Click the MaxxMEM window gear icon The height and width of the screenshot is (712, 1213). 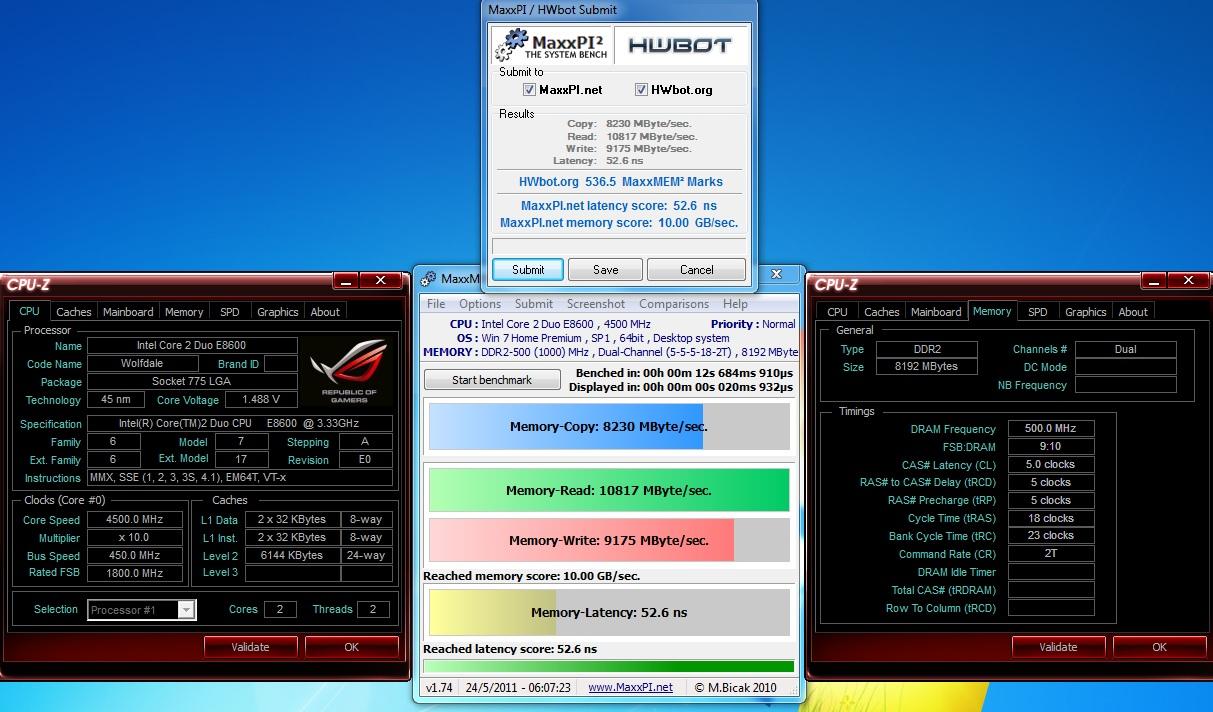tap(428, 279)
